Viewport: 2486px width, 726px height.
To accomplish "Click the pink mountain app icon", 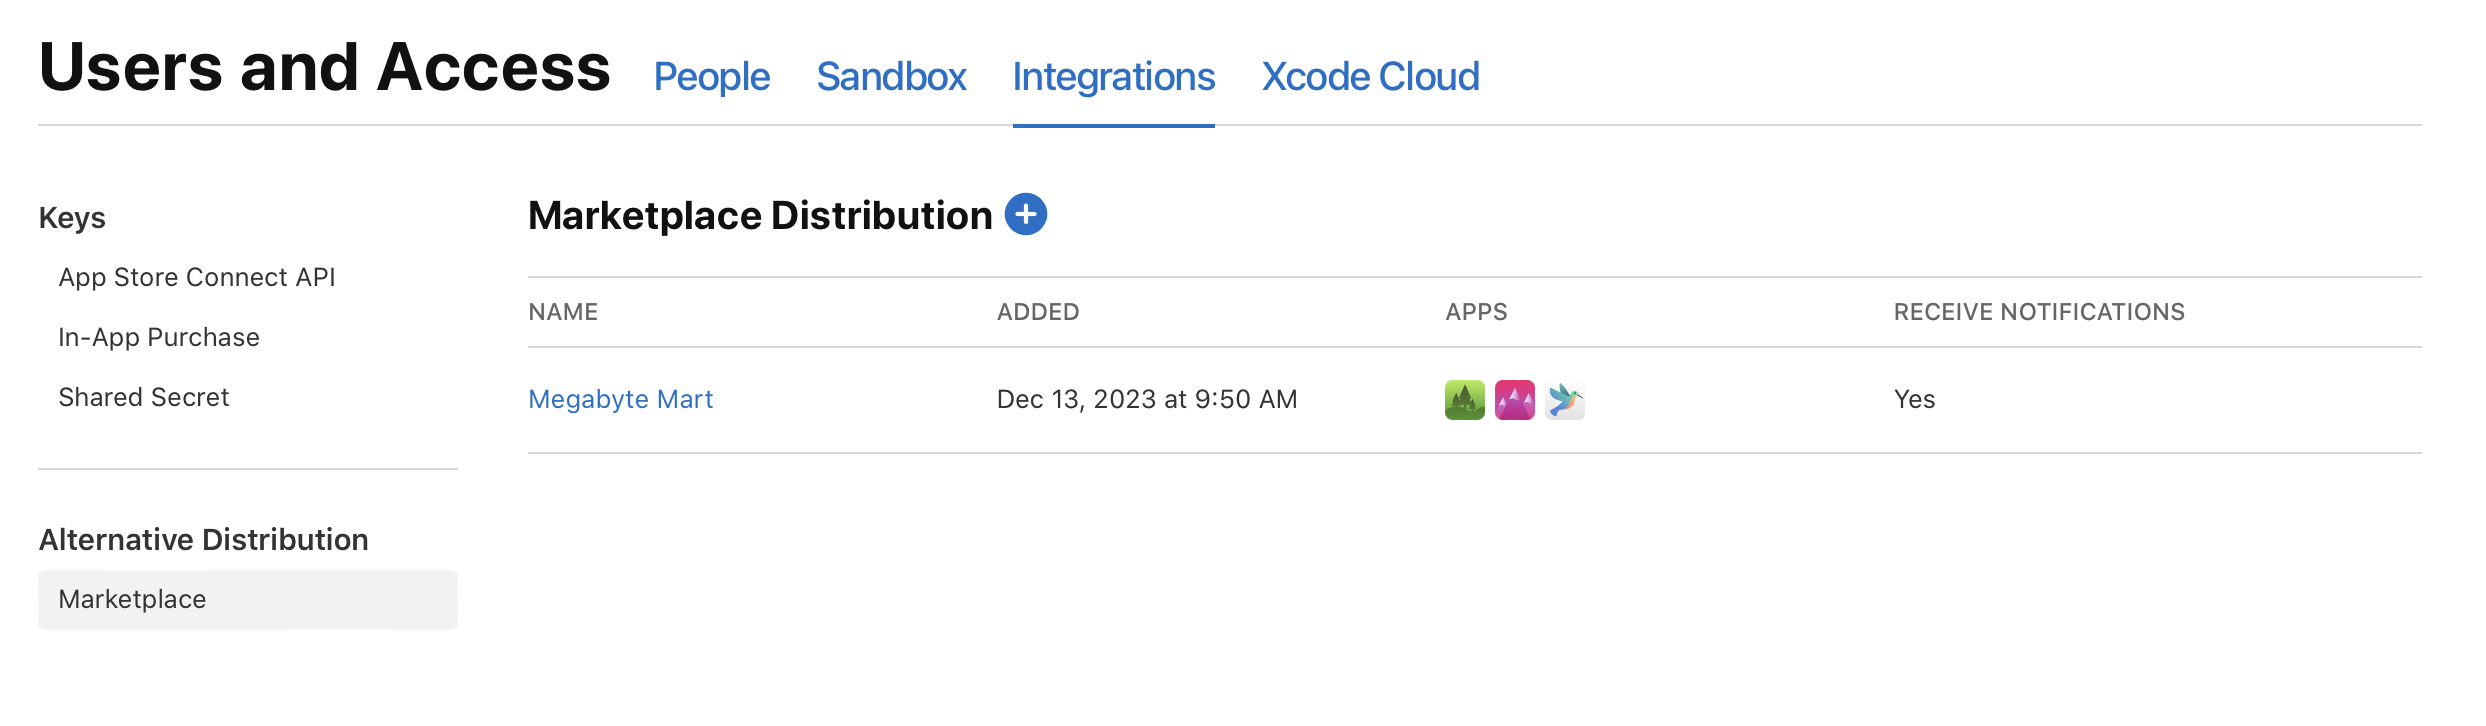I will click(x=1514, y=400).
